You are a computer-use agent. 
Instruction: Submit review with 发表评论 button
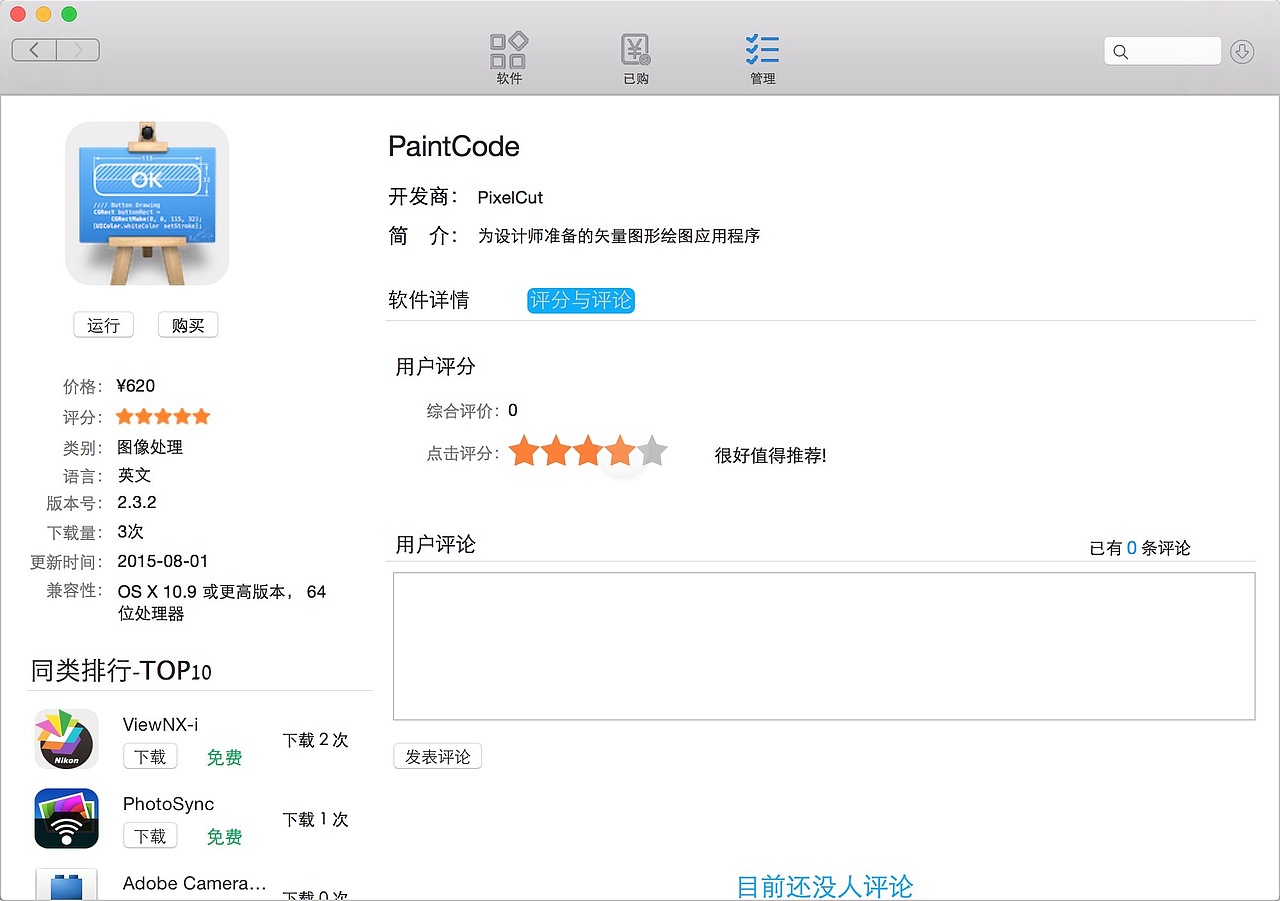coord(437,757)
